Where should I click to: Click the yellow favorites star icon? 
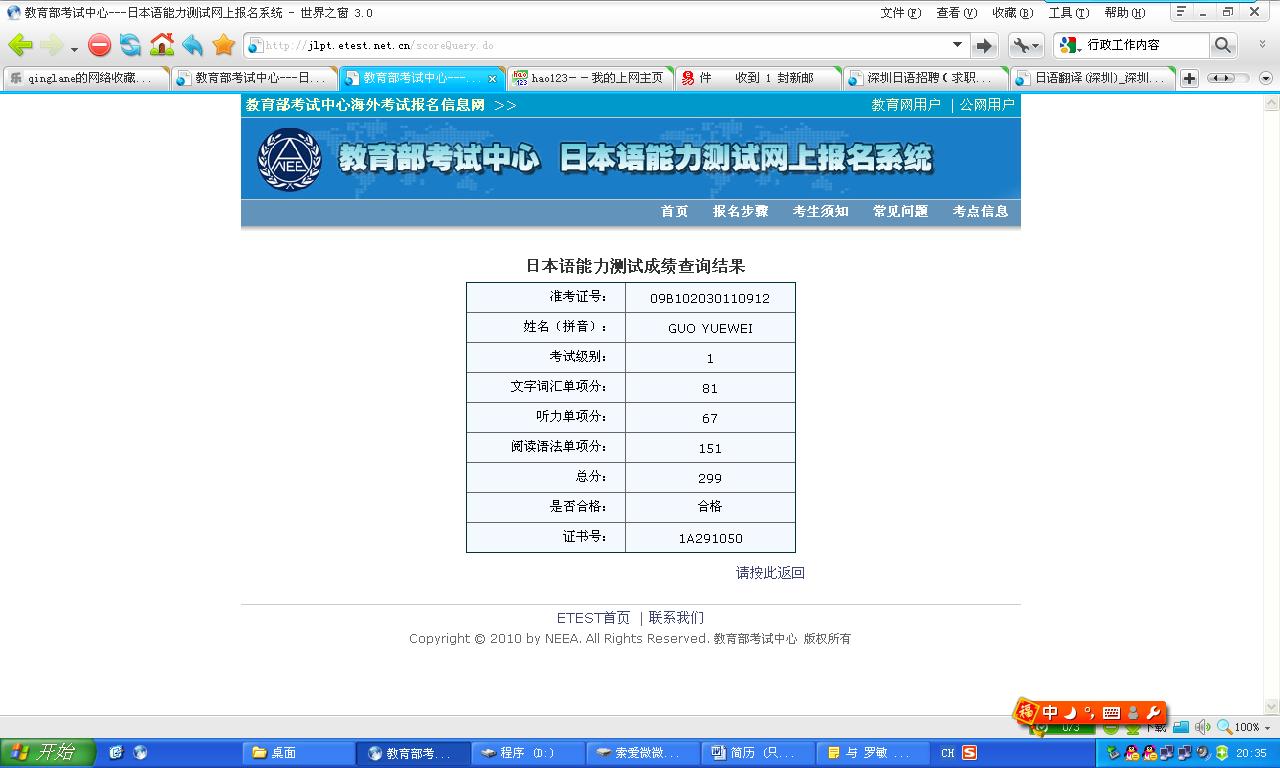pyautogui.click(x=222, y=45)
